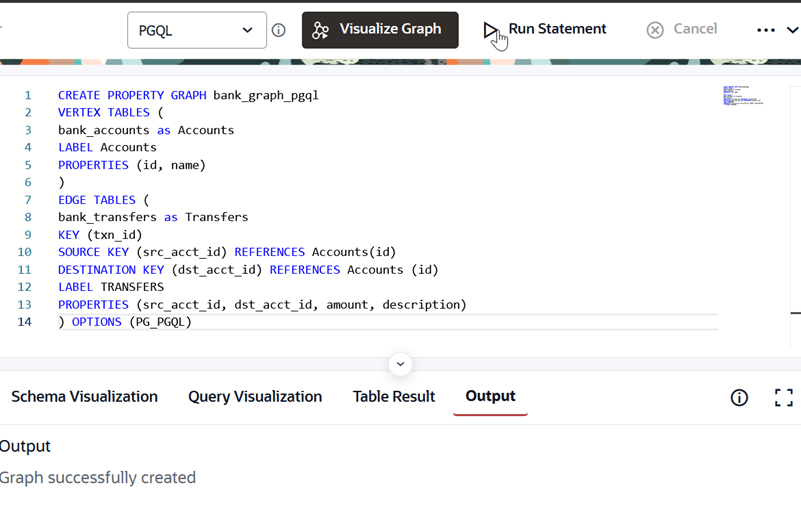Click 'LABEL TRANSFERS' on line 12
Viewport: 801px width, 514px height.
click(111, 287)
